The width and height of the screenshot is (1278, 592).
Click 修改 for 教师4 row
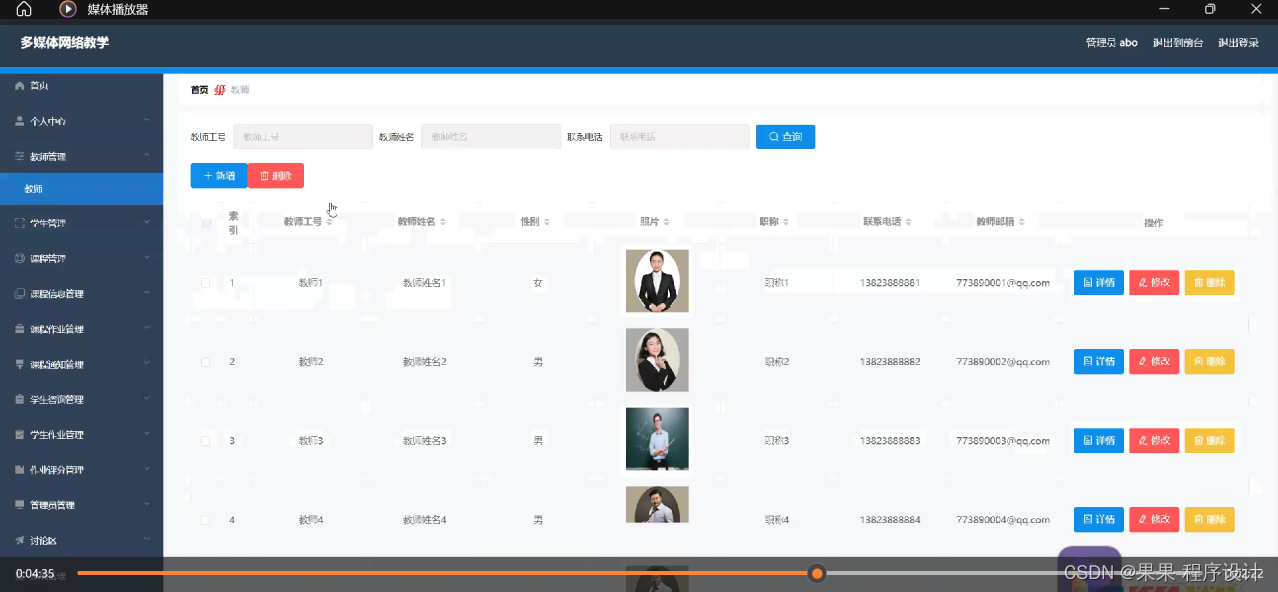pyautogui.click(x=1154, y=520)
